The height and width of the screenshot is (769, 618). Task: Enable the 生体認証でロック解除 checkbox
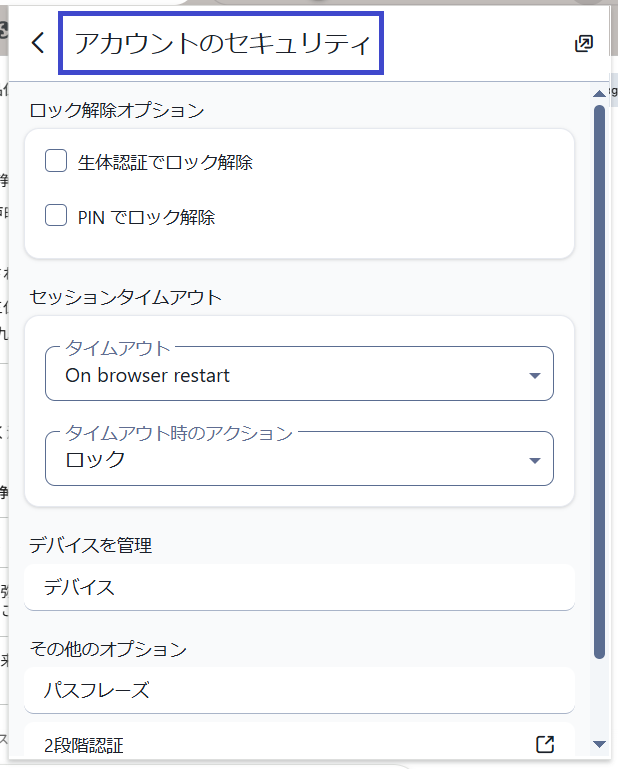pos(57,161)
